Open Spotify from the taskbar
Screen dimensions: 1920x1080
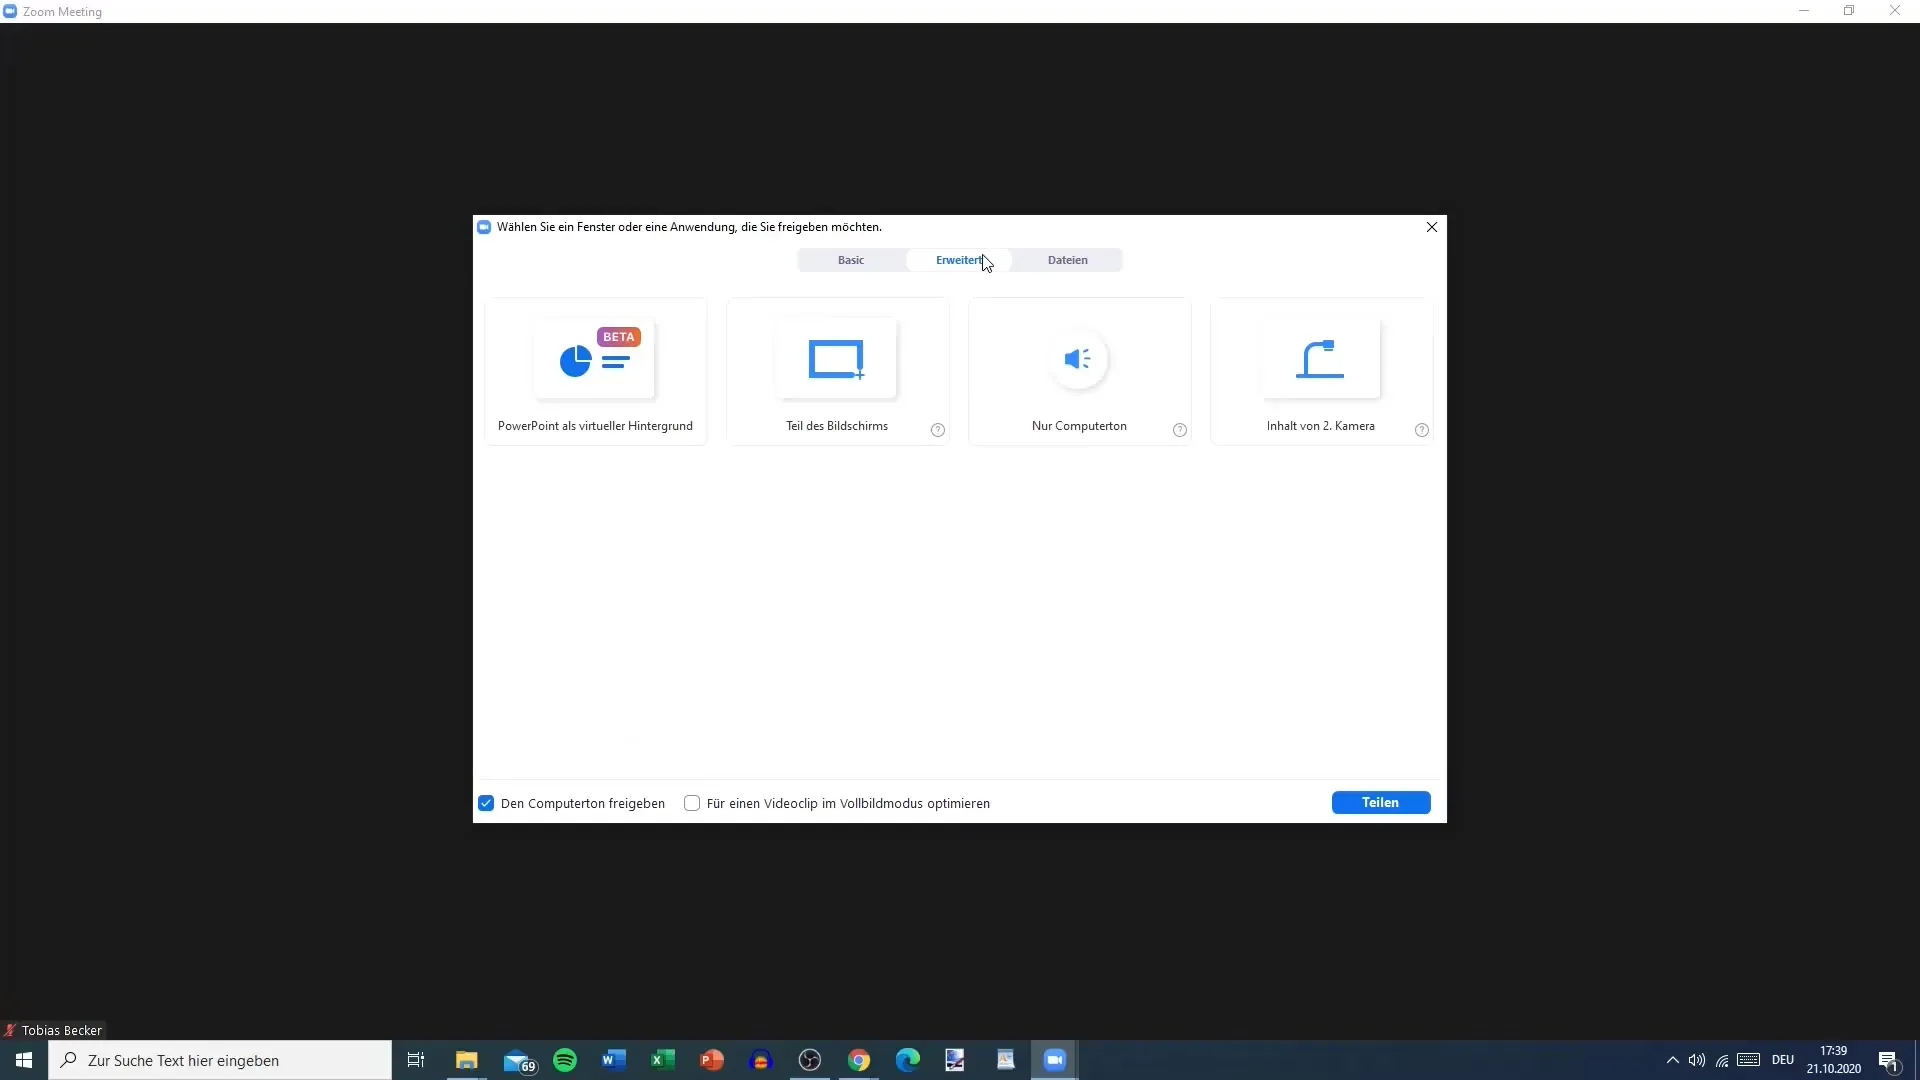point(565,1060)
